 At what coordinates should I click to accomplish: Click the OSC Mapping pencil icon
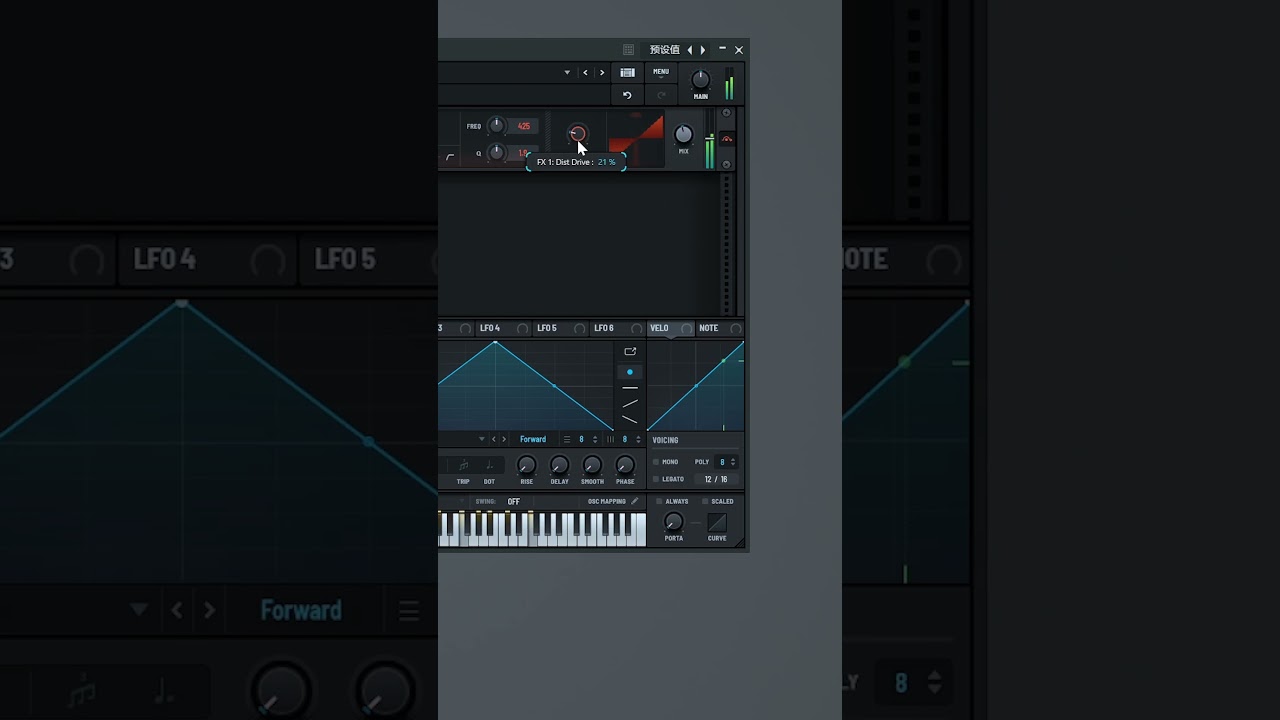(634, 501)
